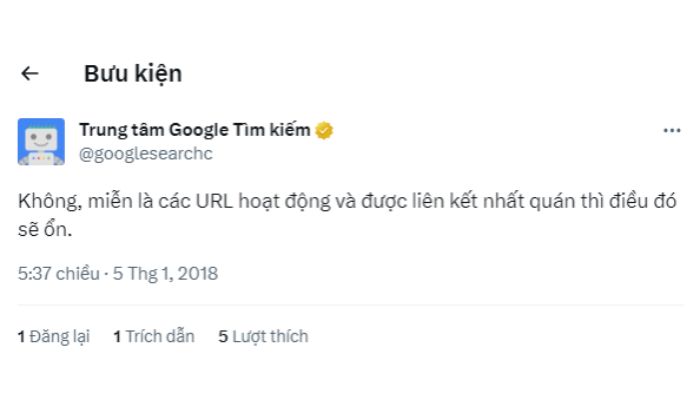Click "sẽ ổn." on the post's second line
Image resolution: width=700 pixels, height=400 pixels.
(x=47, y=229)
